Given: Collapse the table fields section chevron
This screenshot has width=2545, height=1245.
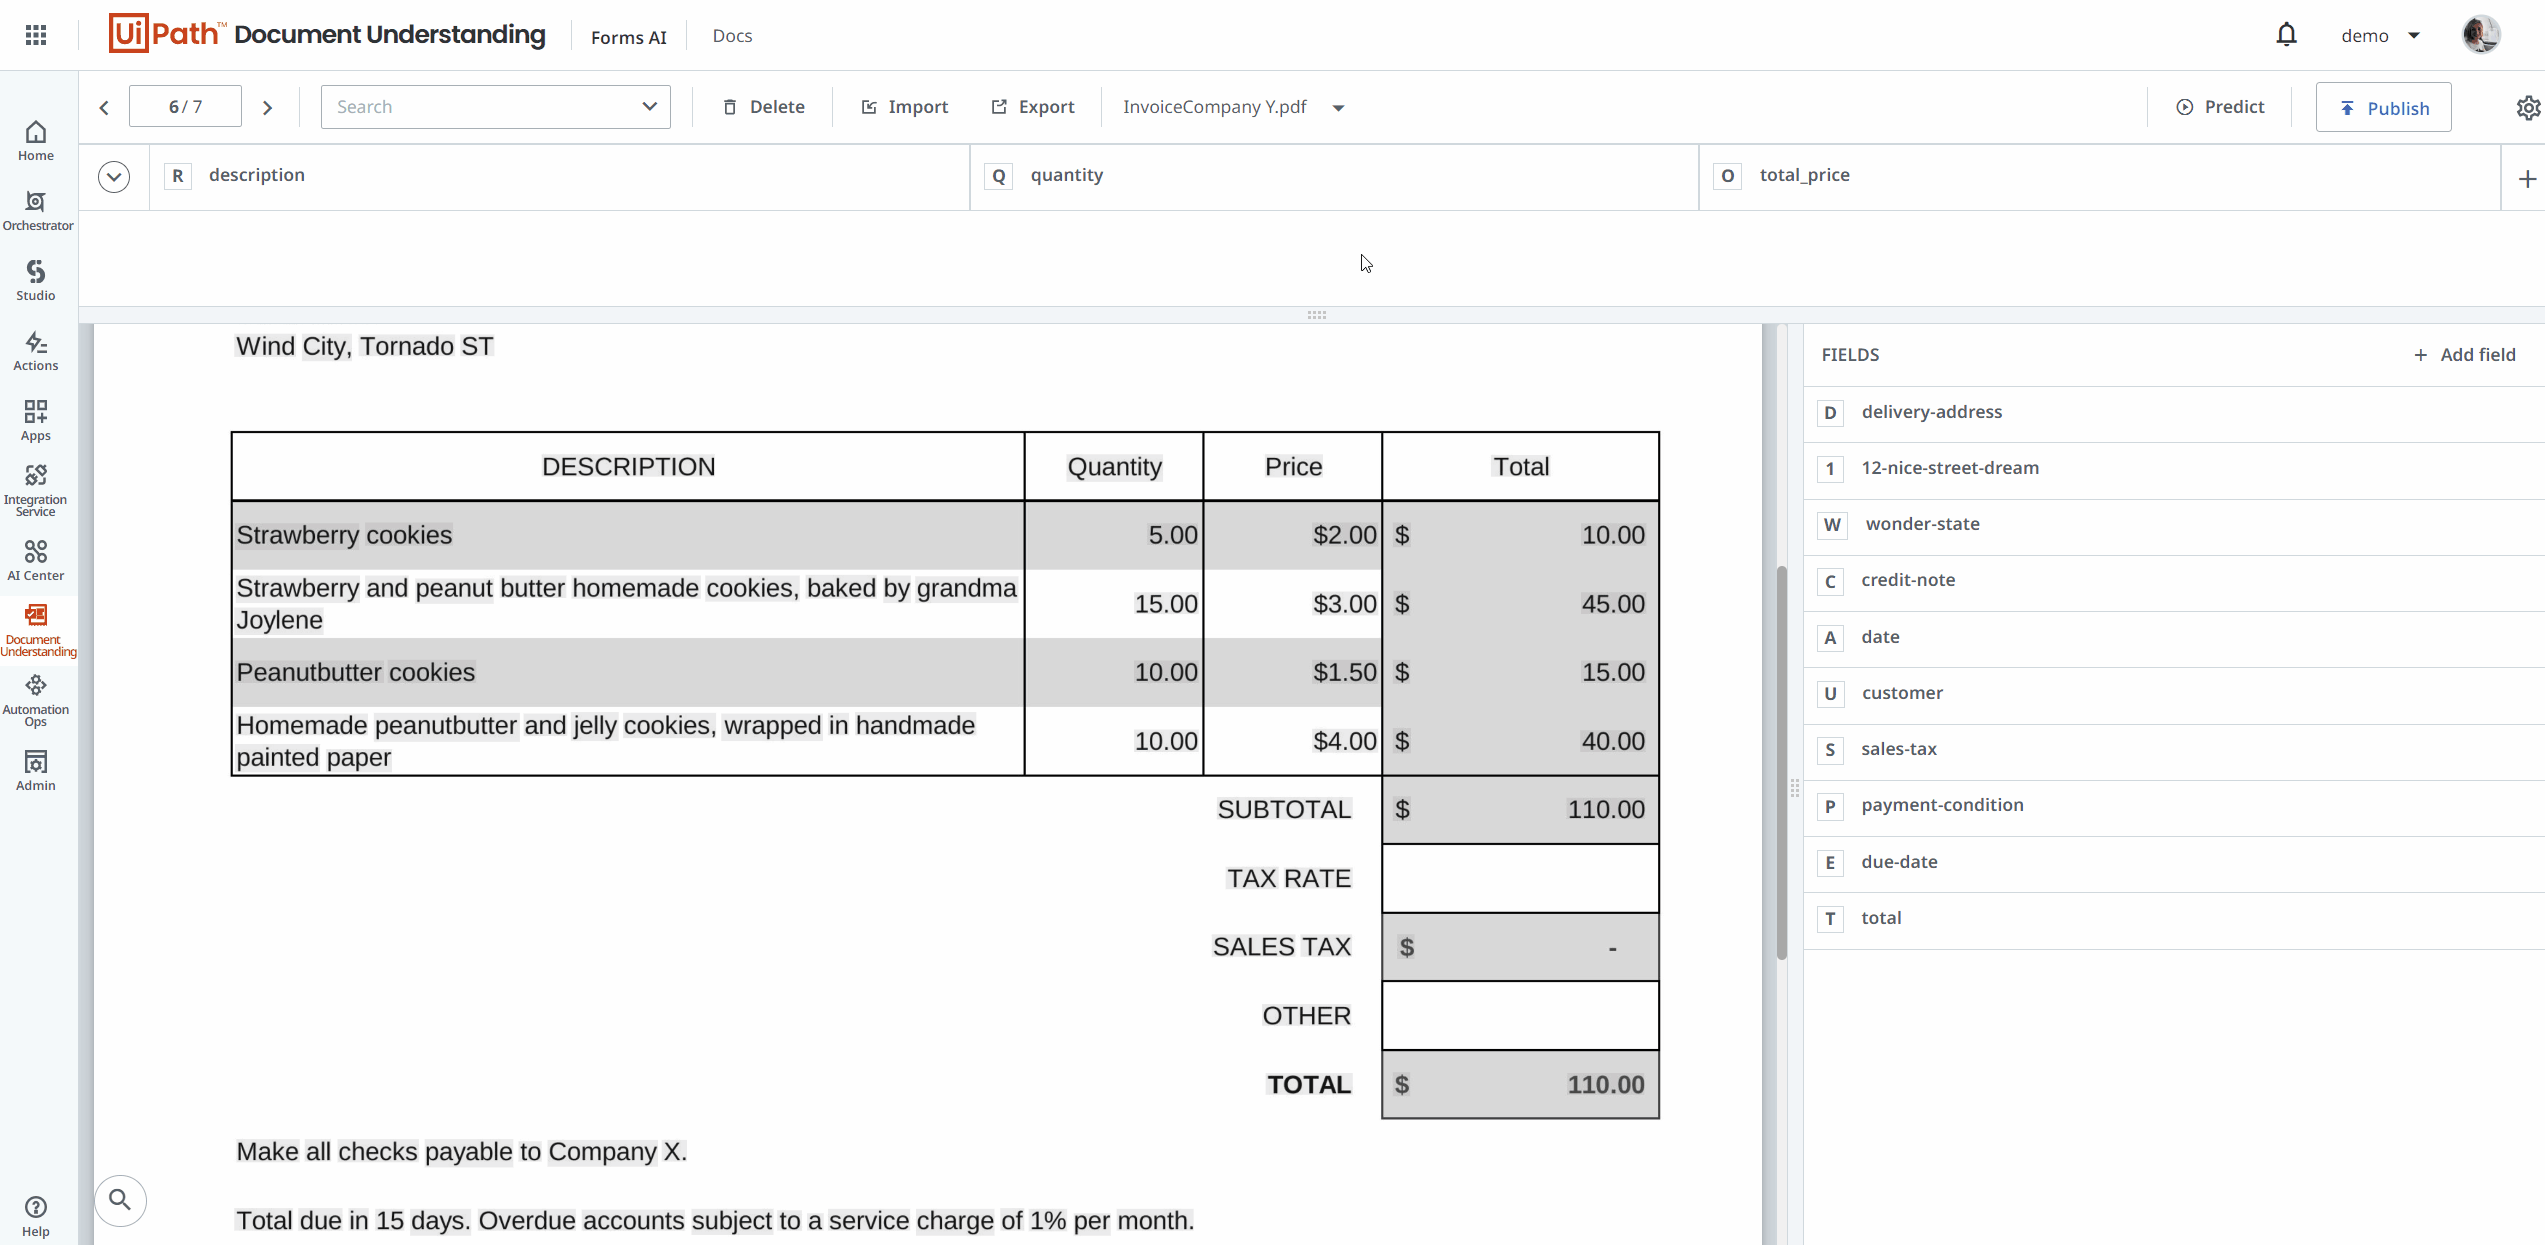Looking at the screenshot, I should coord(114,177).
